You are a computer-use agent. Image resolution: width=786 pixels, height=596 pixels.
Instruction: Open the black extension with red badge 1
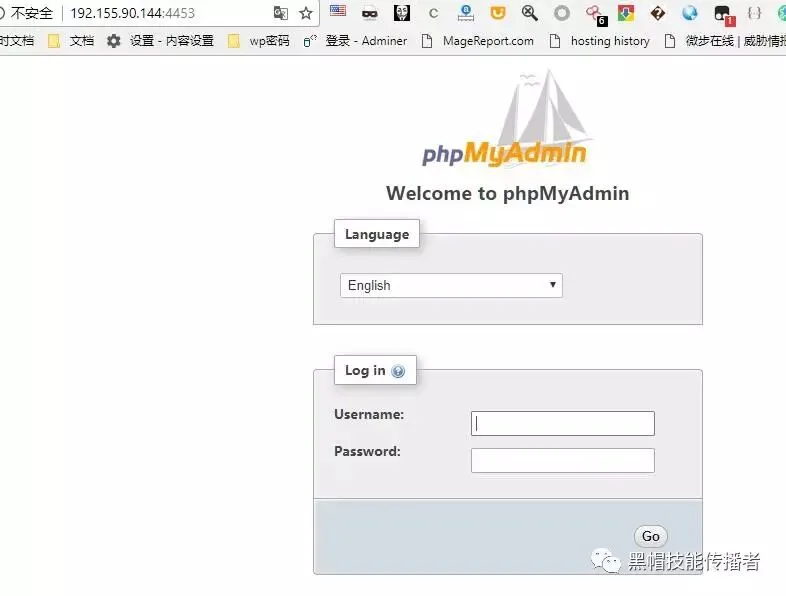pyautogui.click(x=724, y=15)
